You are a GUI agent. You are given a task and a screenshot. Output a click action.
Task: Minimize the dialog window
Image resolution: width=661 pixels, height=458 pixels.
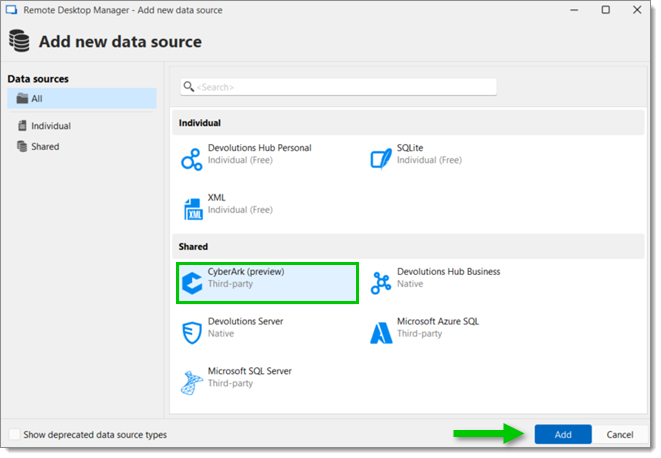[574, 10]
